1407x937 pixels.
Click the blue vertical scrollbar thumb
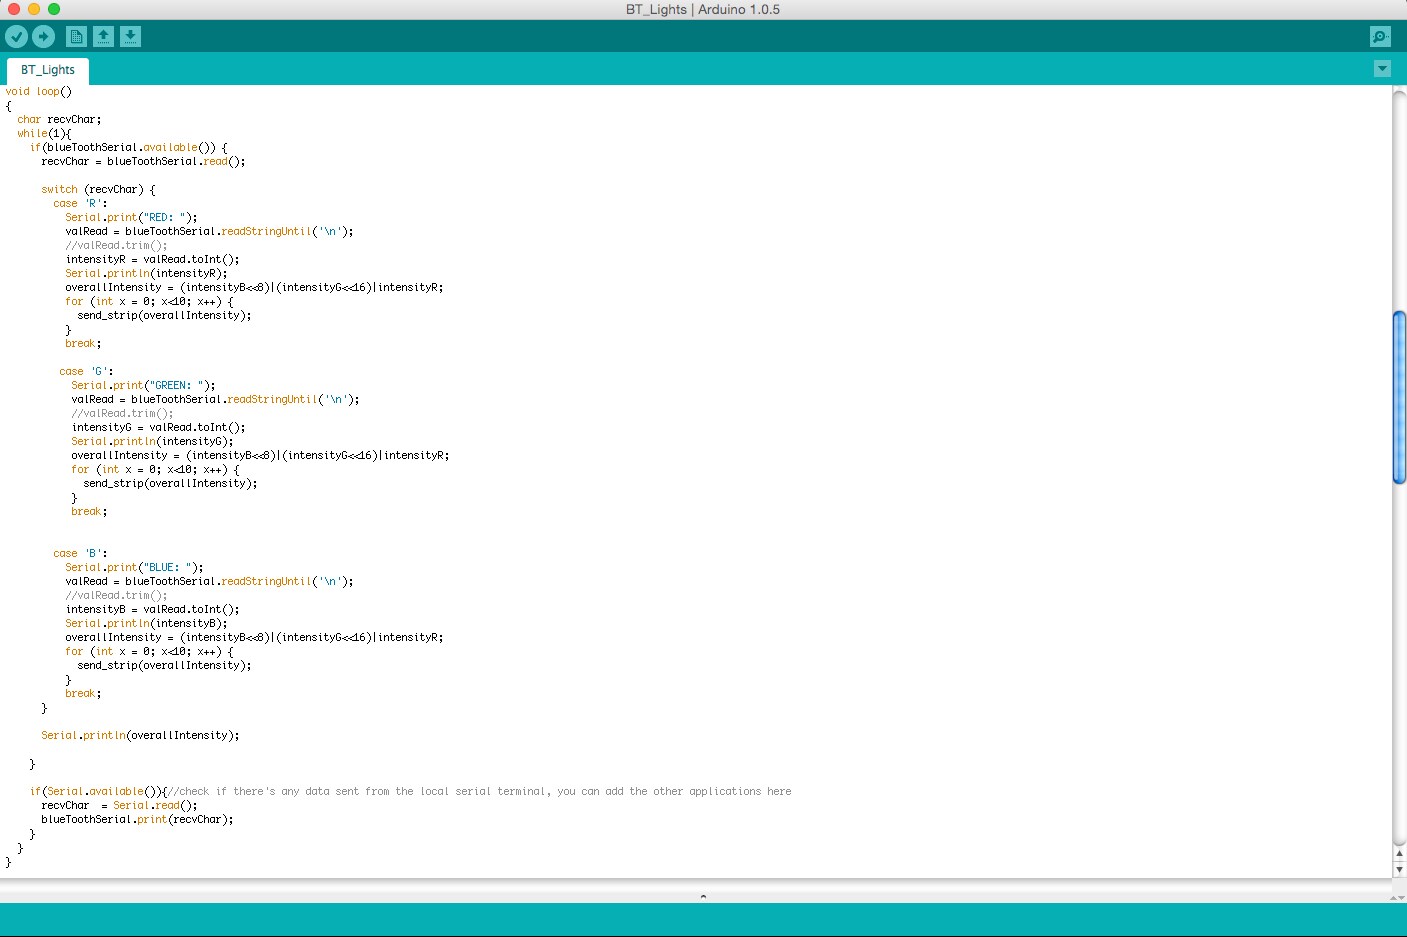coord(1399,397)
